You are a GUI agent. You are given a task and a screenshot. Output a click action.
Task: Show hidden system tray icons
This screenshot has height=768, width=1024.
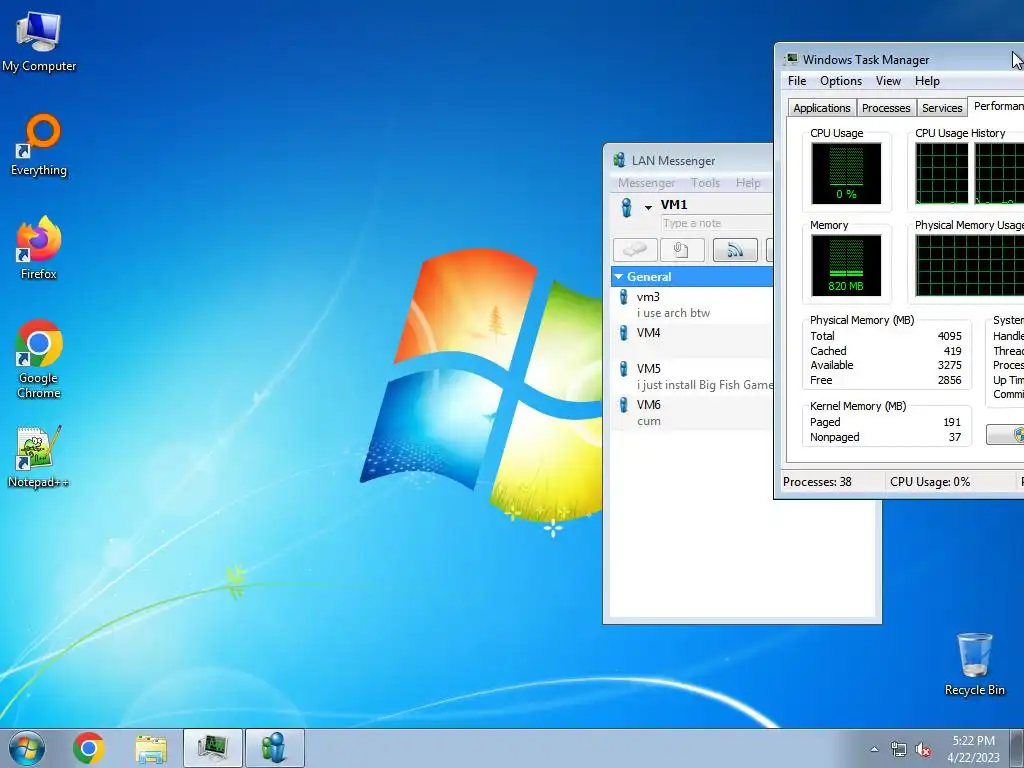874,749
